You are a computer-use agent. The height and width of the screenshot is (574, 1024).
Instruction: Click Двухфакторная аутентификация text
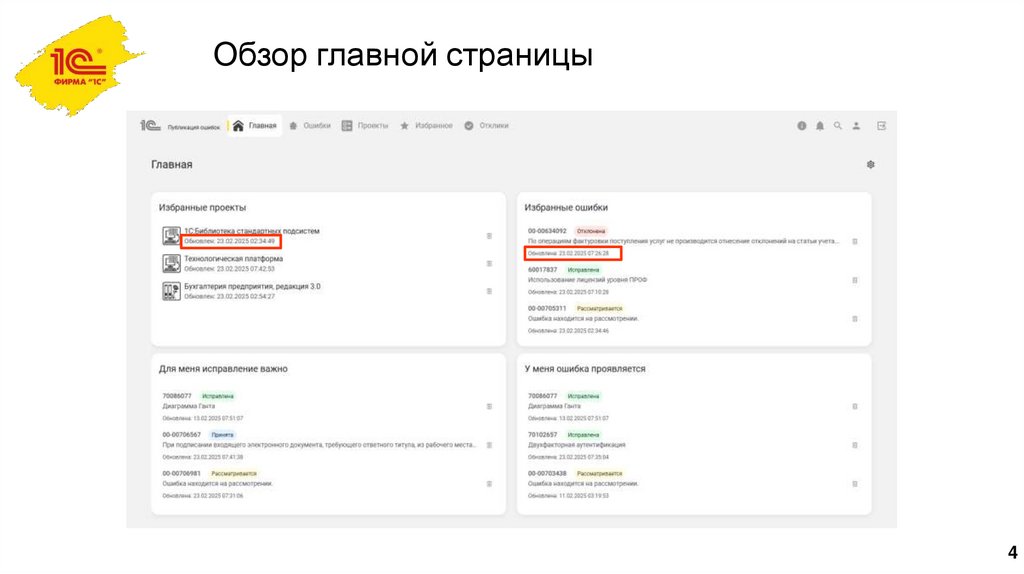tap(577, 445)
